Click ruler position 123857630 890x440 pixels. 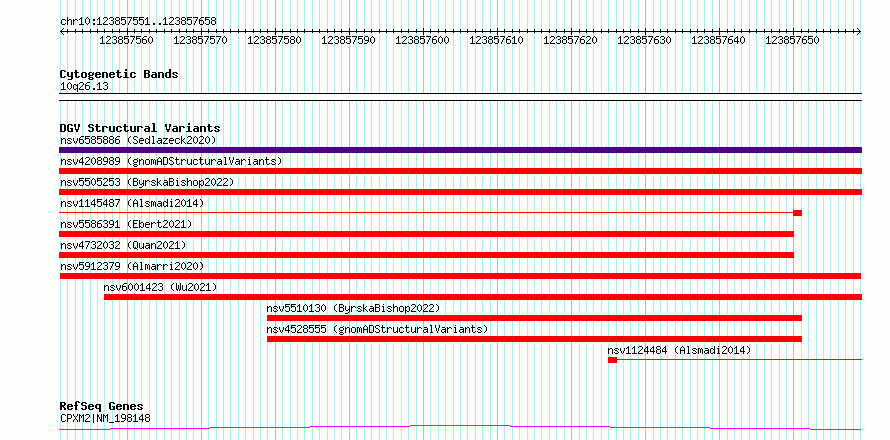coord(645,40)
